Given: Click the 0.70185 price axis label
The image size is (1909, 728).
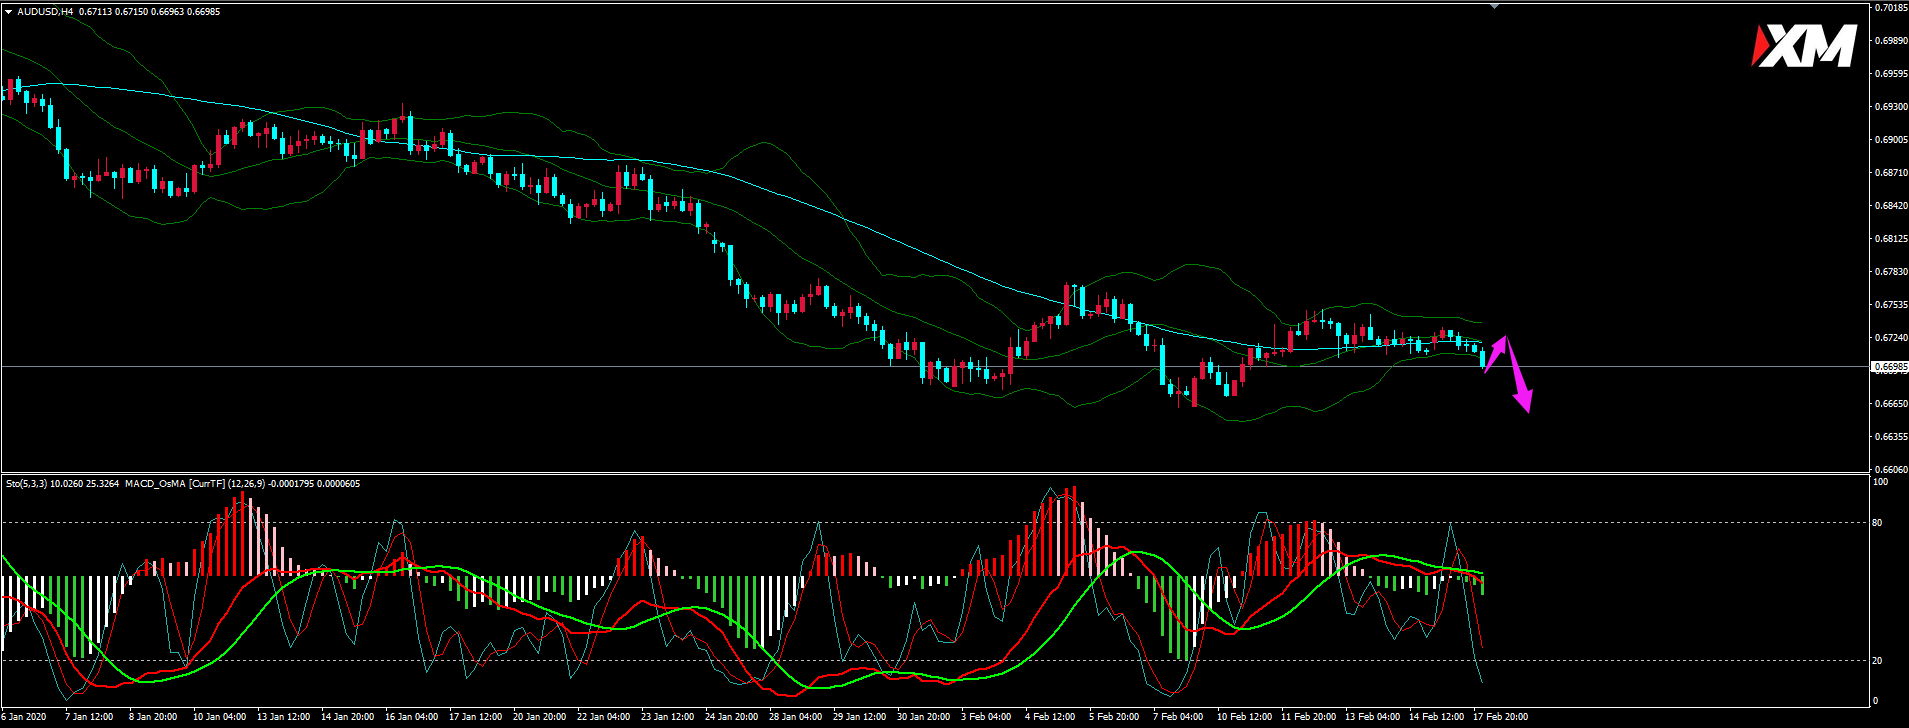Looking at the screenshot, I should point(1889,8).
